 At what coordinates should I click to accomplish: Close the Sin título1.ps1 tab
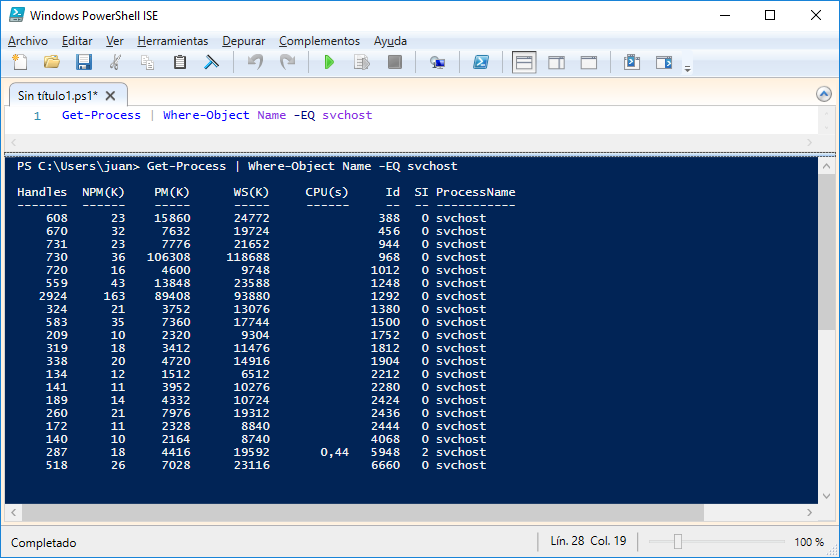pos(110,96)
